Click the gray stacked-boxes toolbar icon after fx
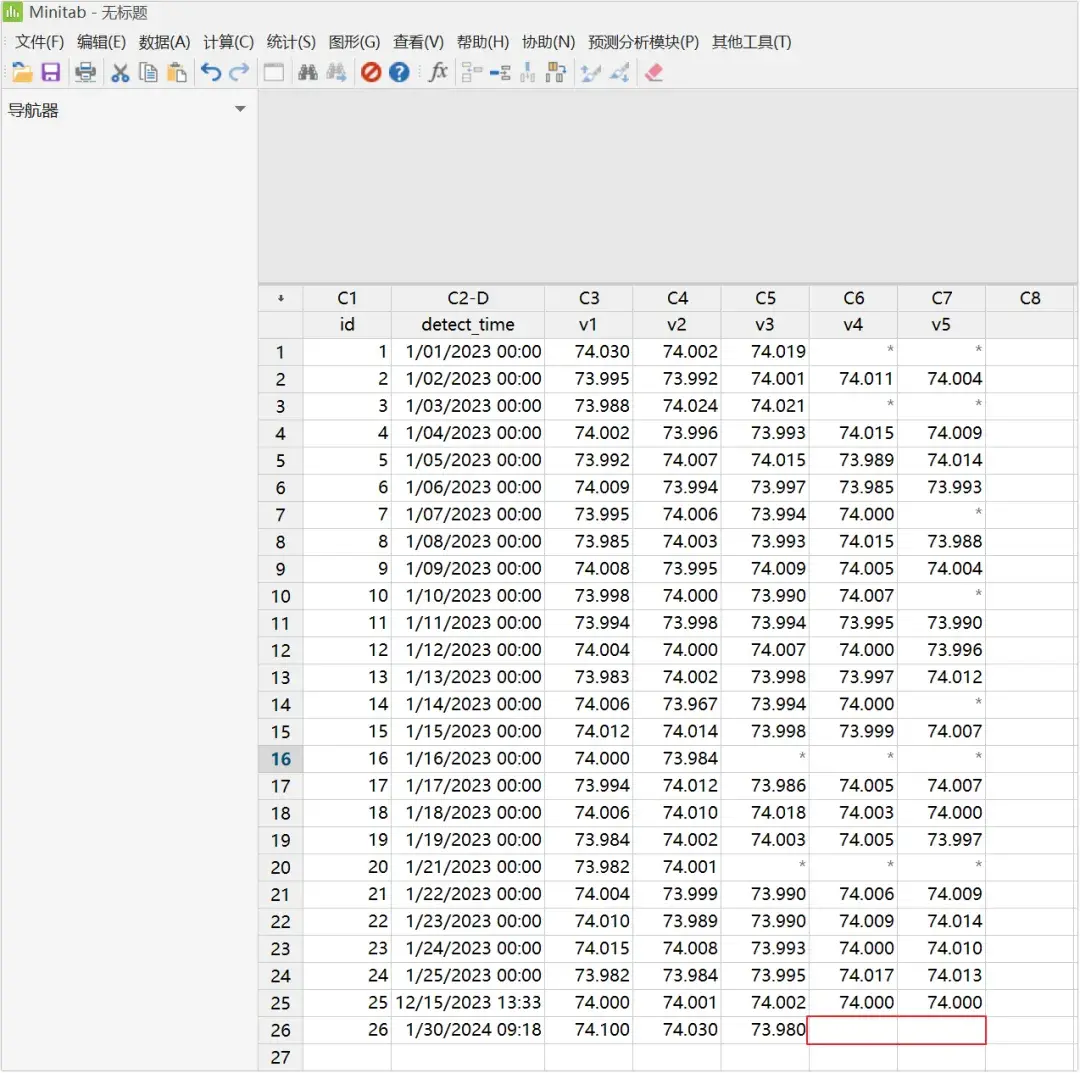Viewport: 1080px width, 1073px height. (x=472, y=72)
